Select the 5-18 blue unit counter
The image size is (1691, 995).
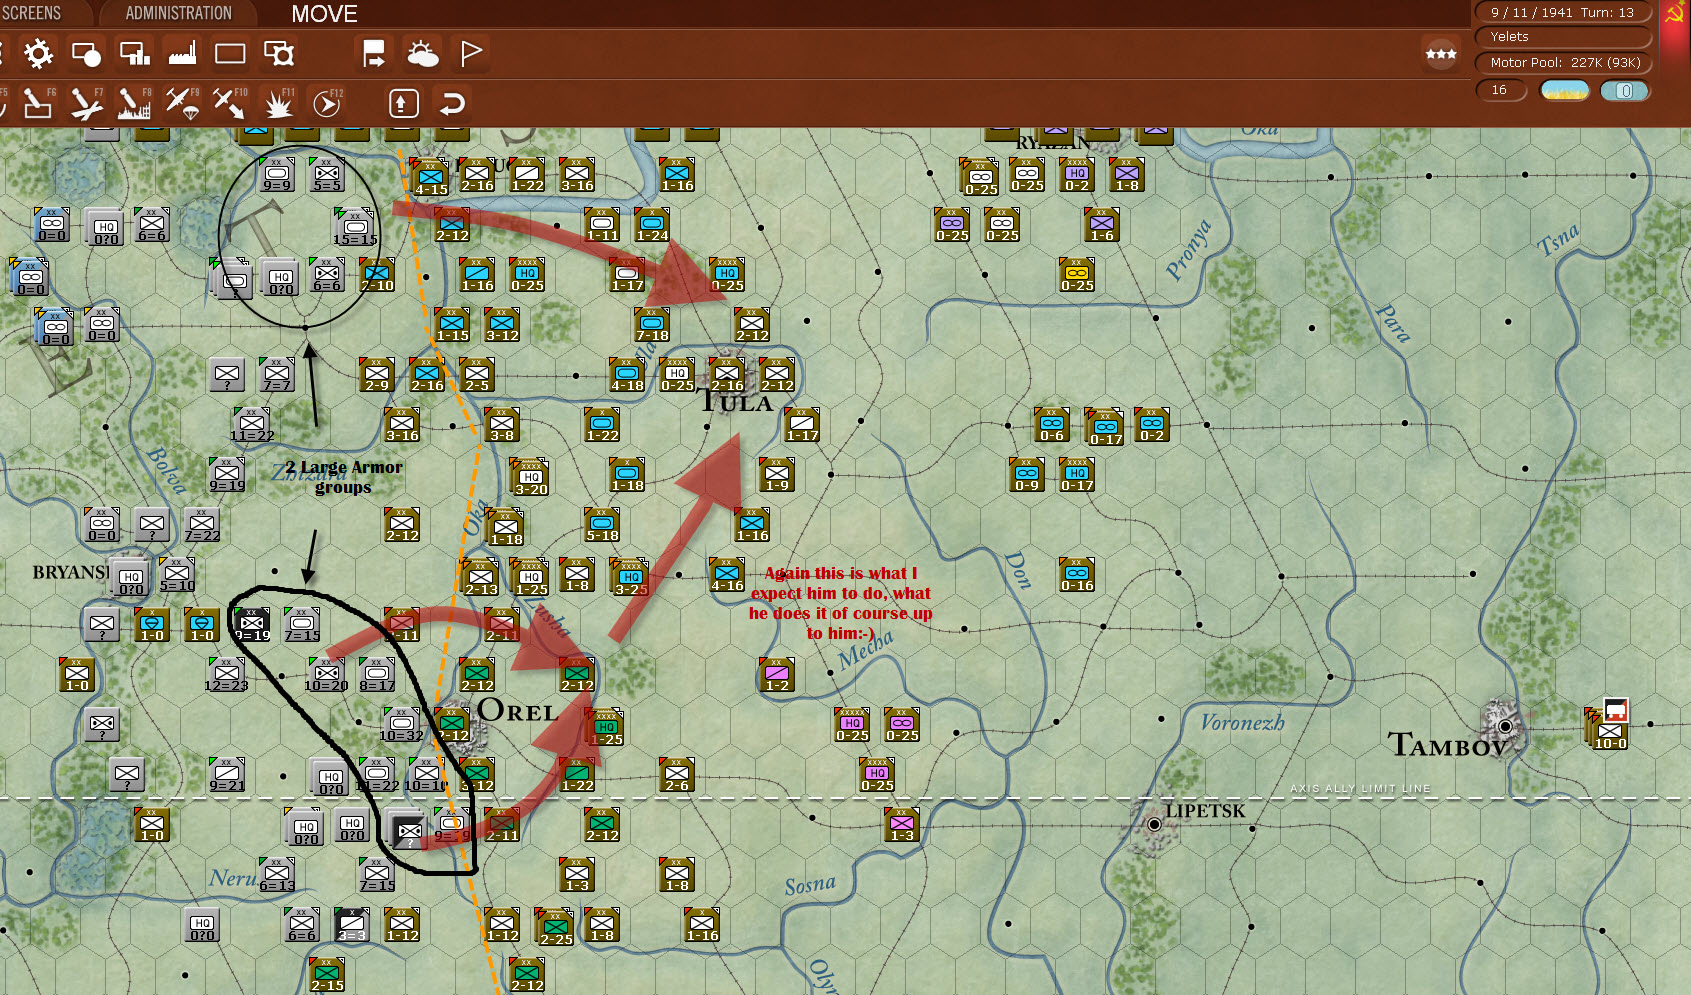click(x=602, y=525)
